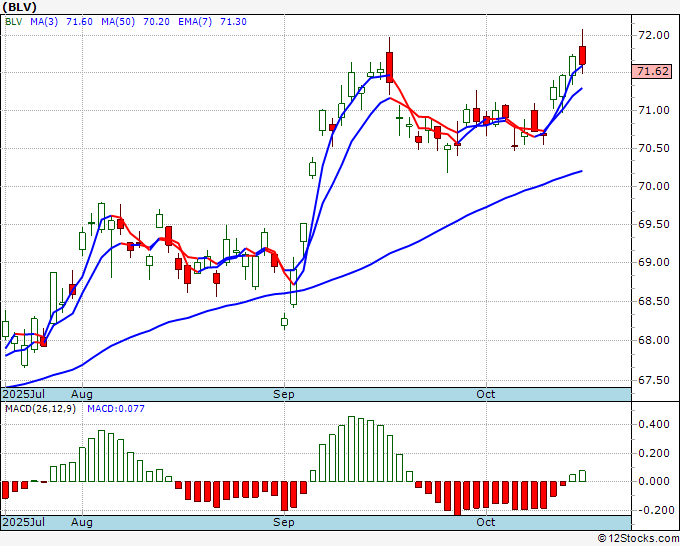Click Oct on MACD time axis

click(x=485, y=522)
